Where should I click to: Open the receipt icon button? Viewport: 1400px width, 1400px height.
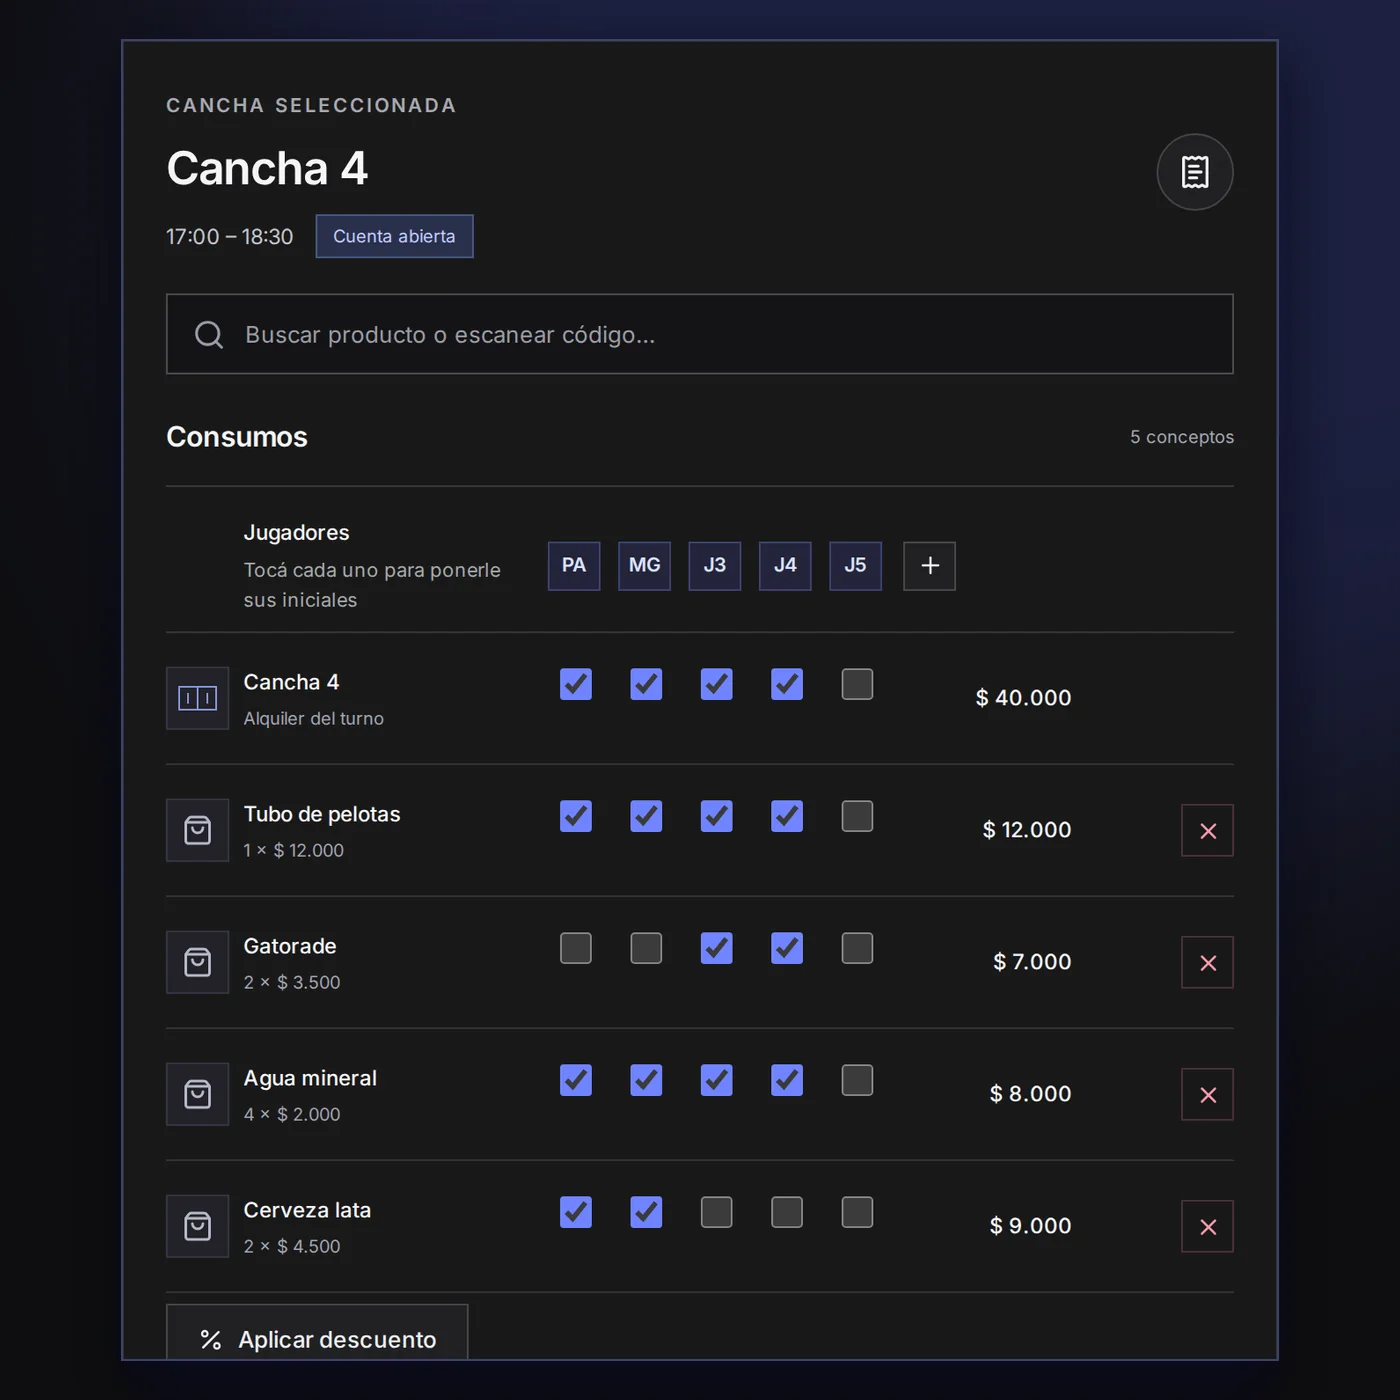[1194, 172]
